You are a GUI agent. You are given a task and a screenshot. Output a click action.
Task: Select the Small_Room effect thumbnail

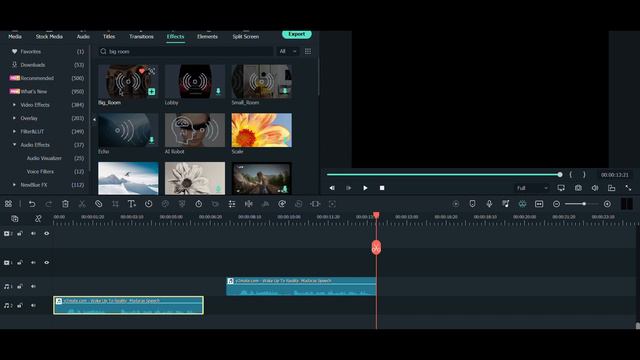point(261,81)
